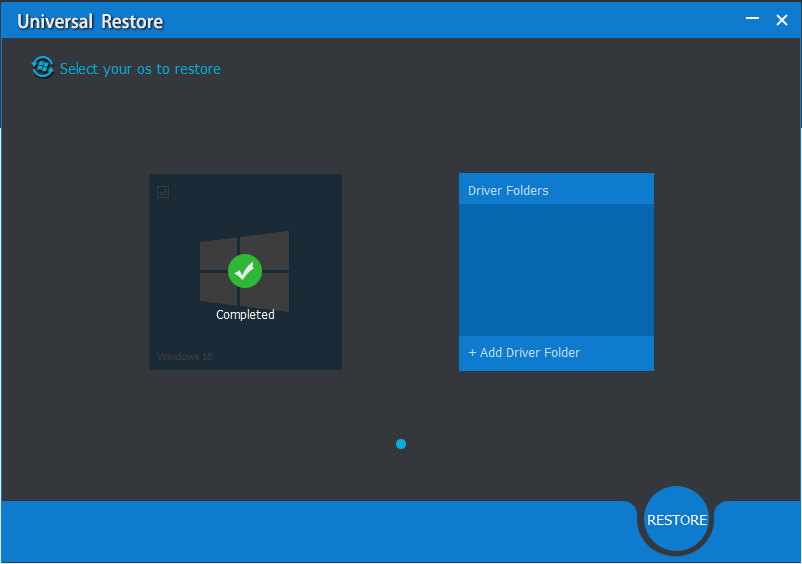Click the 'Select your os to restore' heading
This screenshot has height=564, width=802.
[140, 69]
